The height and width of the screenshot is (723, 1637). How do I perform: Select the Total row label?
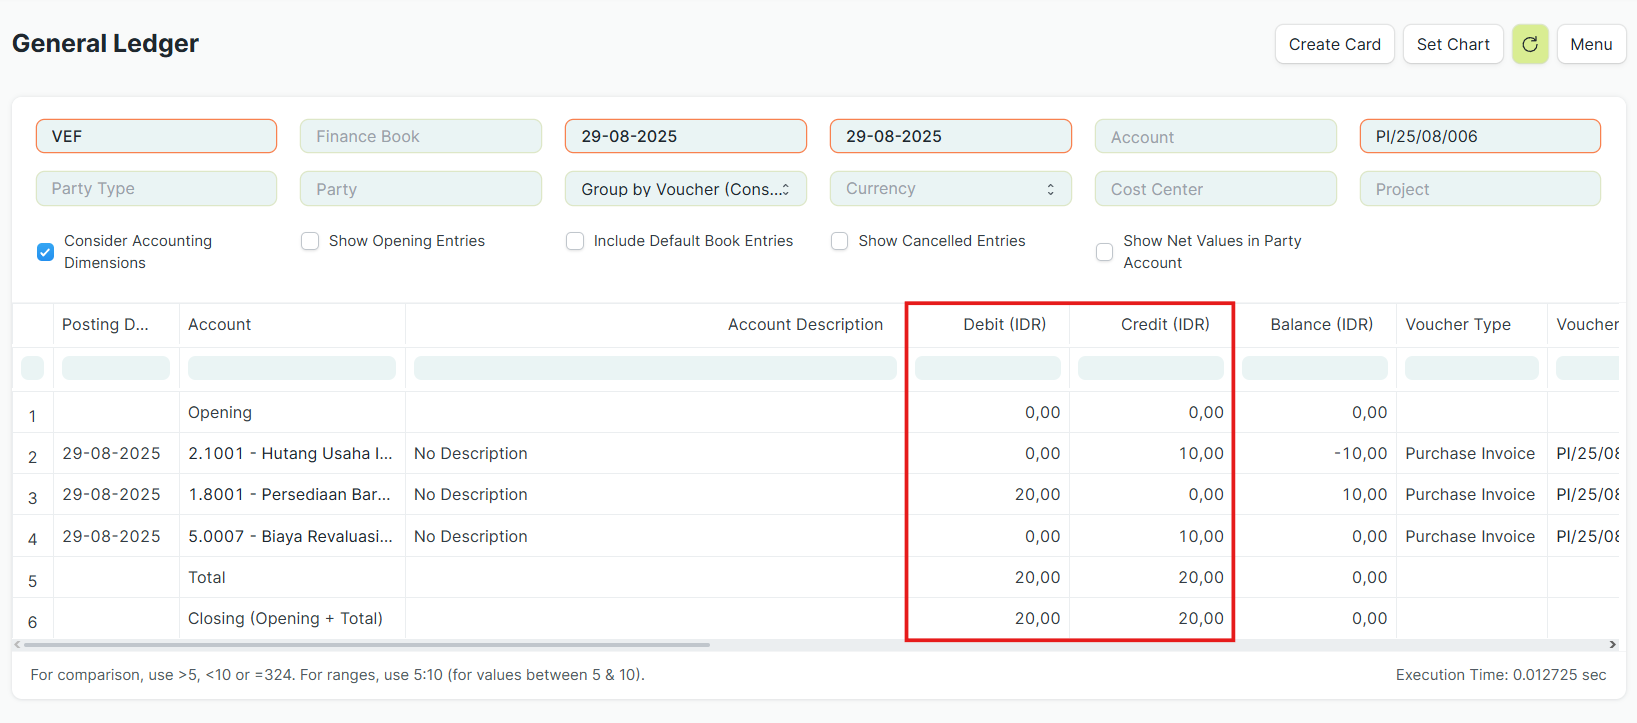click(x=206, y=578)
